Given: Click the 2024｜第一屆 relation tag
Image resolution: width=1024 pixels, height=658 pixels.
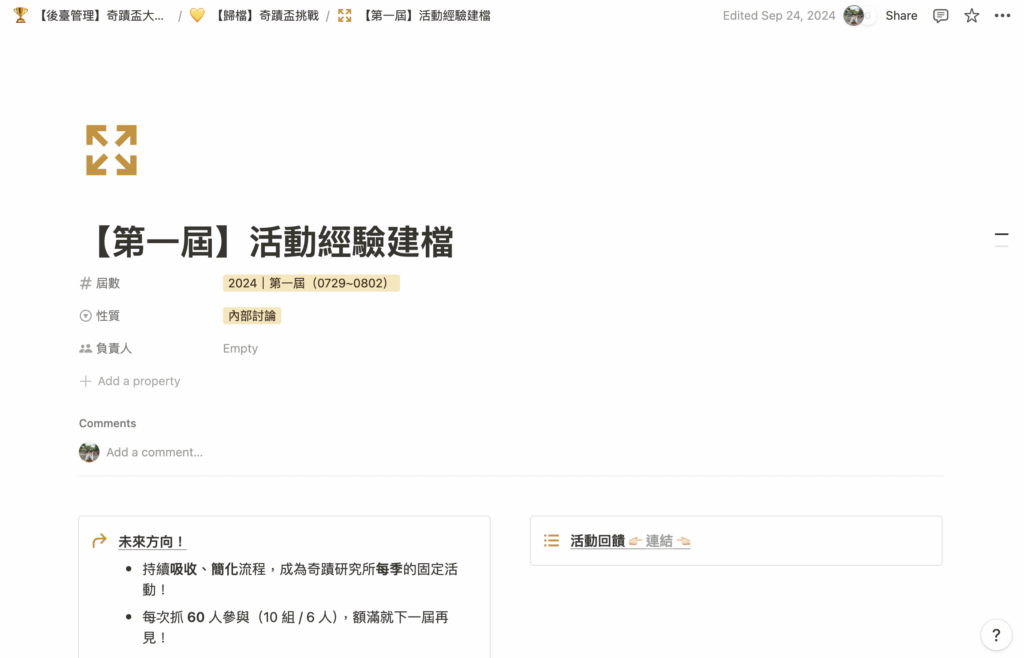Looking at the screenshot, I should click(311, 283).
